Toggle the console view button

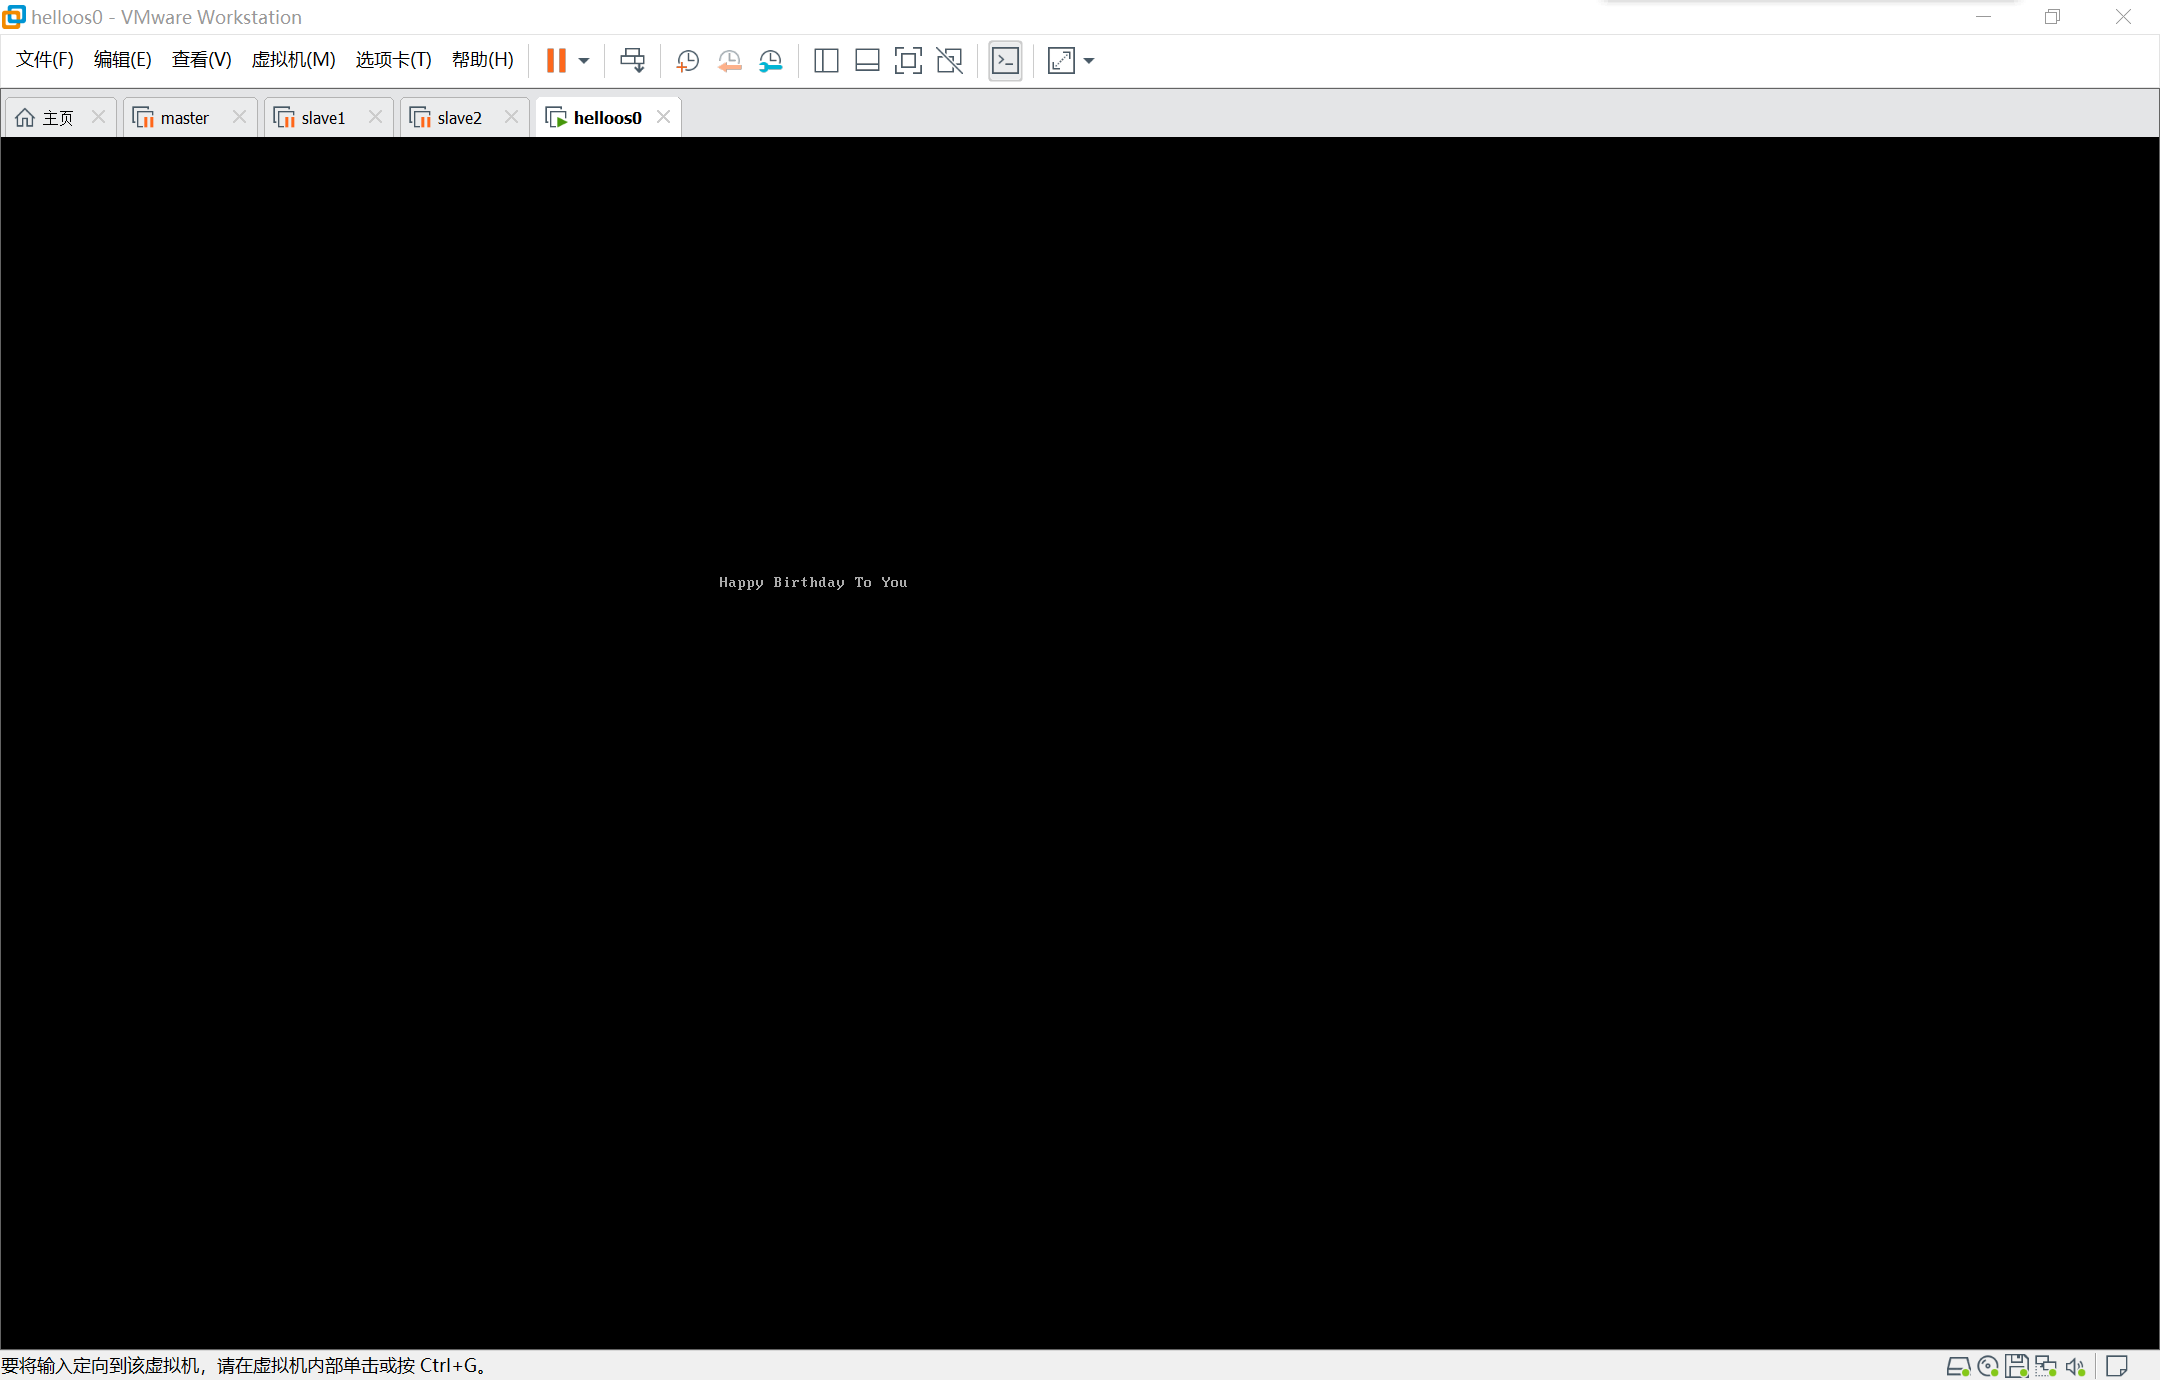click(1005, 61)
